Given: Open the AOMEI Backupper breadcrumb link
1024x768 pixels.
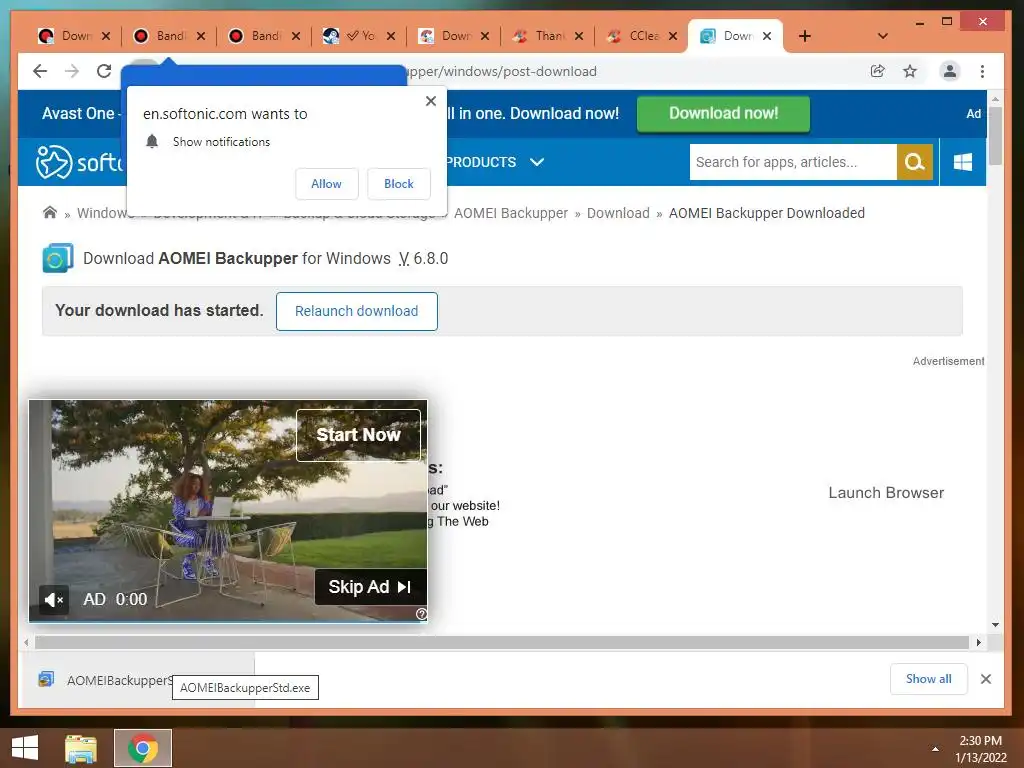Looking at the screenshot, I should 511,213.
